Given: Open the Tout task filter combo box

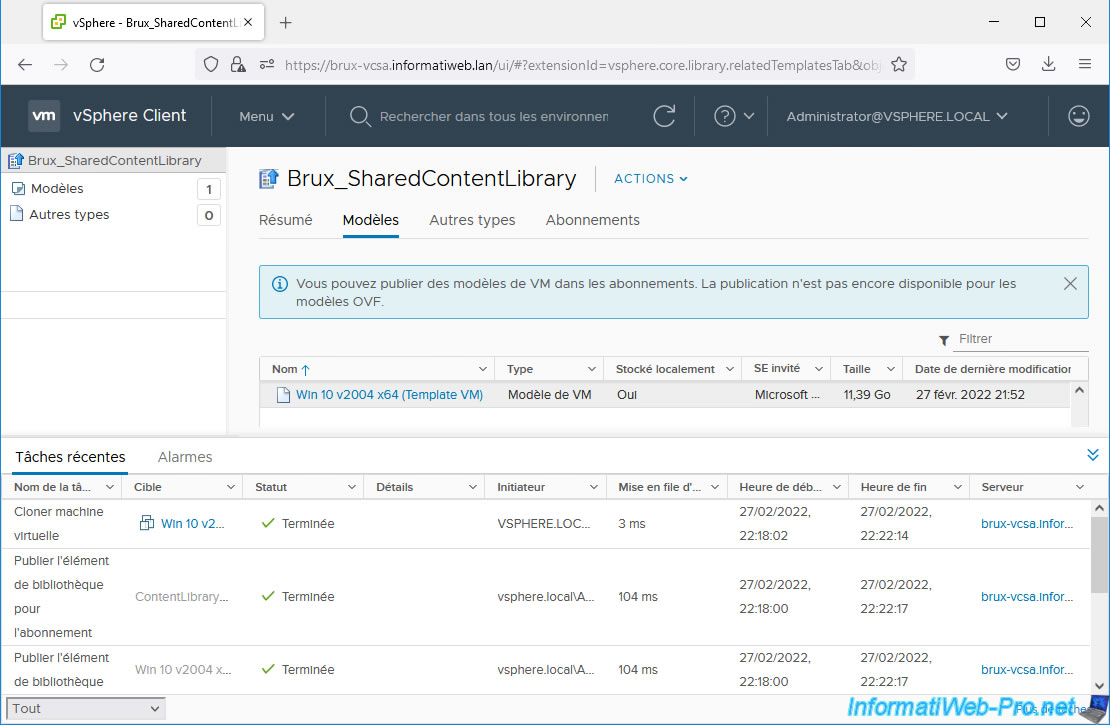Looking at the screenshot, I should click(86, 709).
